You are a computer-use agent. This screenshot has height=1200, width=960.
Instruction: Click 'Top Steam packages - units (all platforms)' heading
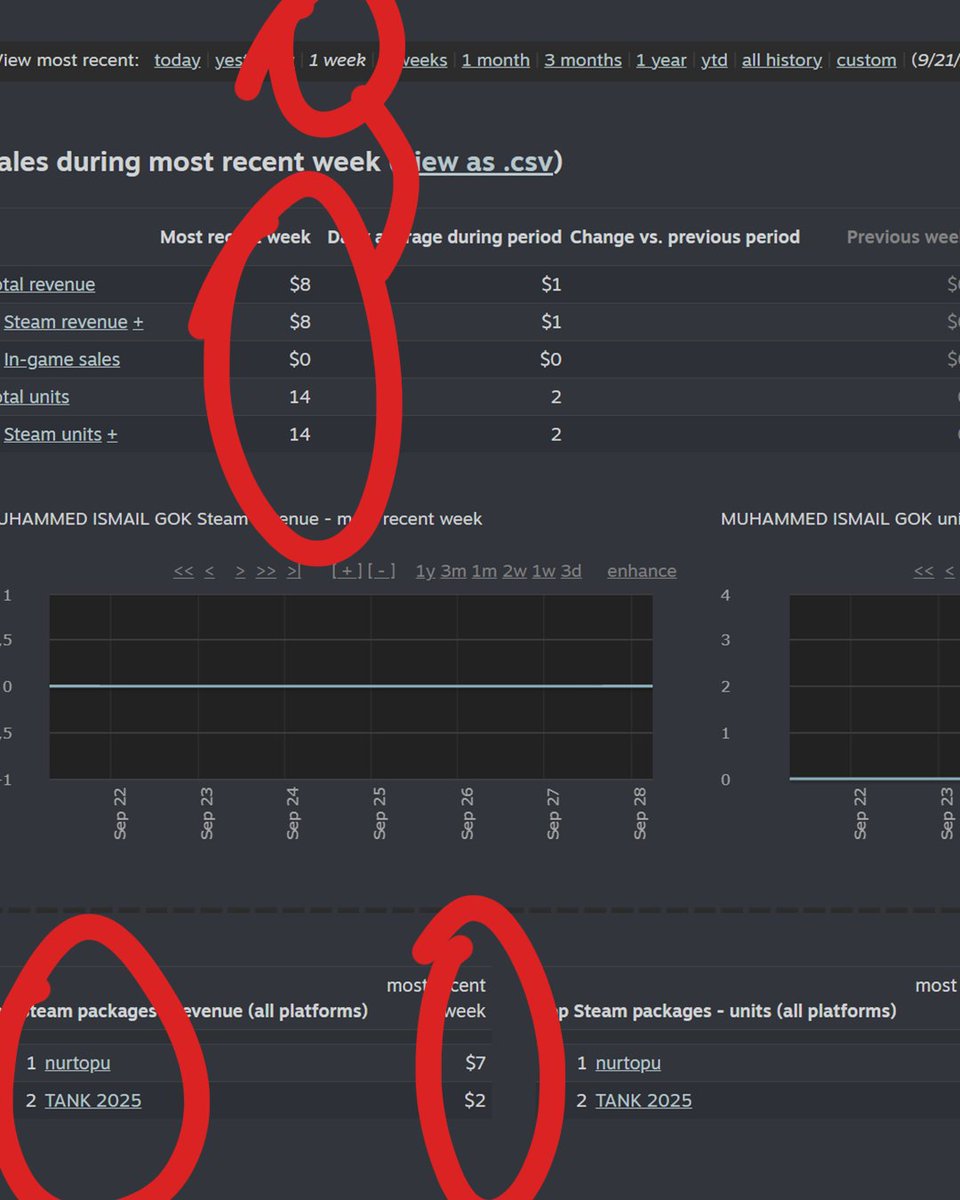click(x=719, y=1011)
